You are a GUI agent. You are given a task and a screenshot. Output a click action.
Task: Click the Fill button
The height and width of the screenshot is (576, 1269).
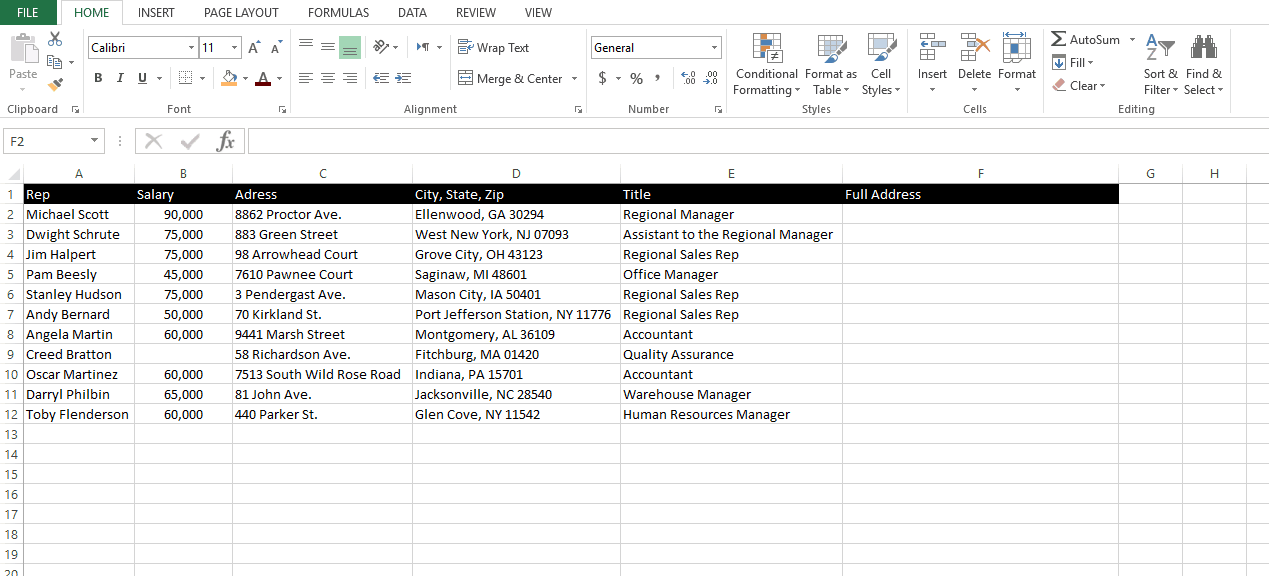tap(1073, 62)
